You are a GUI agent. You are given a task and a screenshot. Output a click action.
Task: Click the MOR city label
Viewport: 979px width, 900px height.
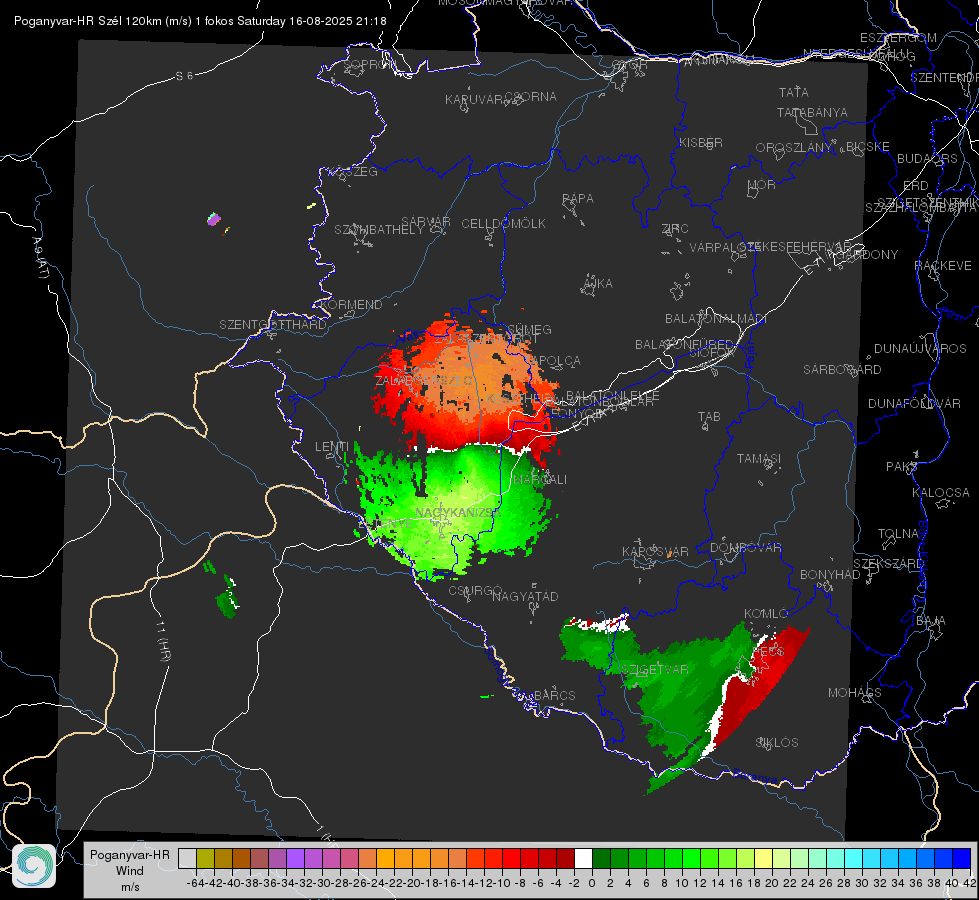point(762,184)
